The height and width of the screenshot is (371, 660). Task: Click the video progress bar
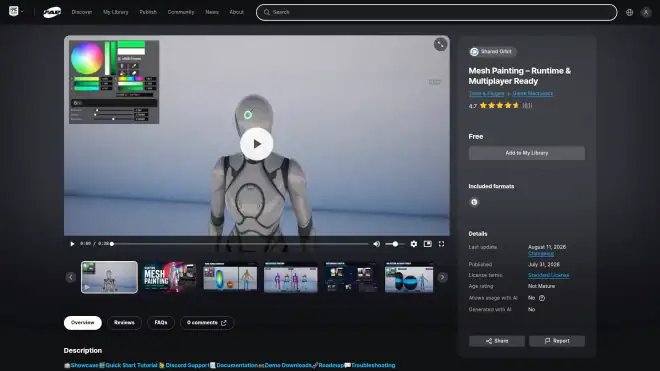240,244
